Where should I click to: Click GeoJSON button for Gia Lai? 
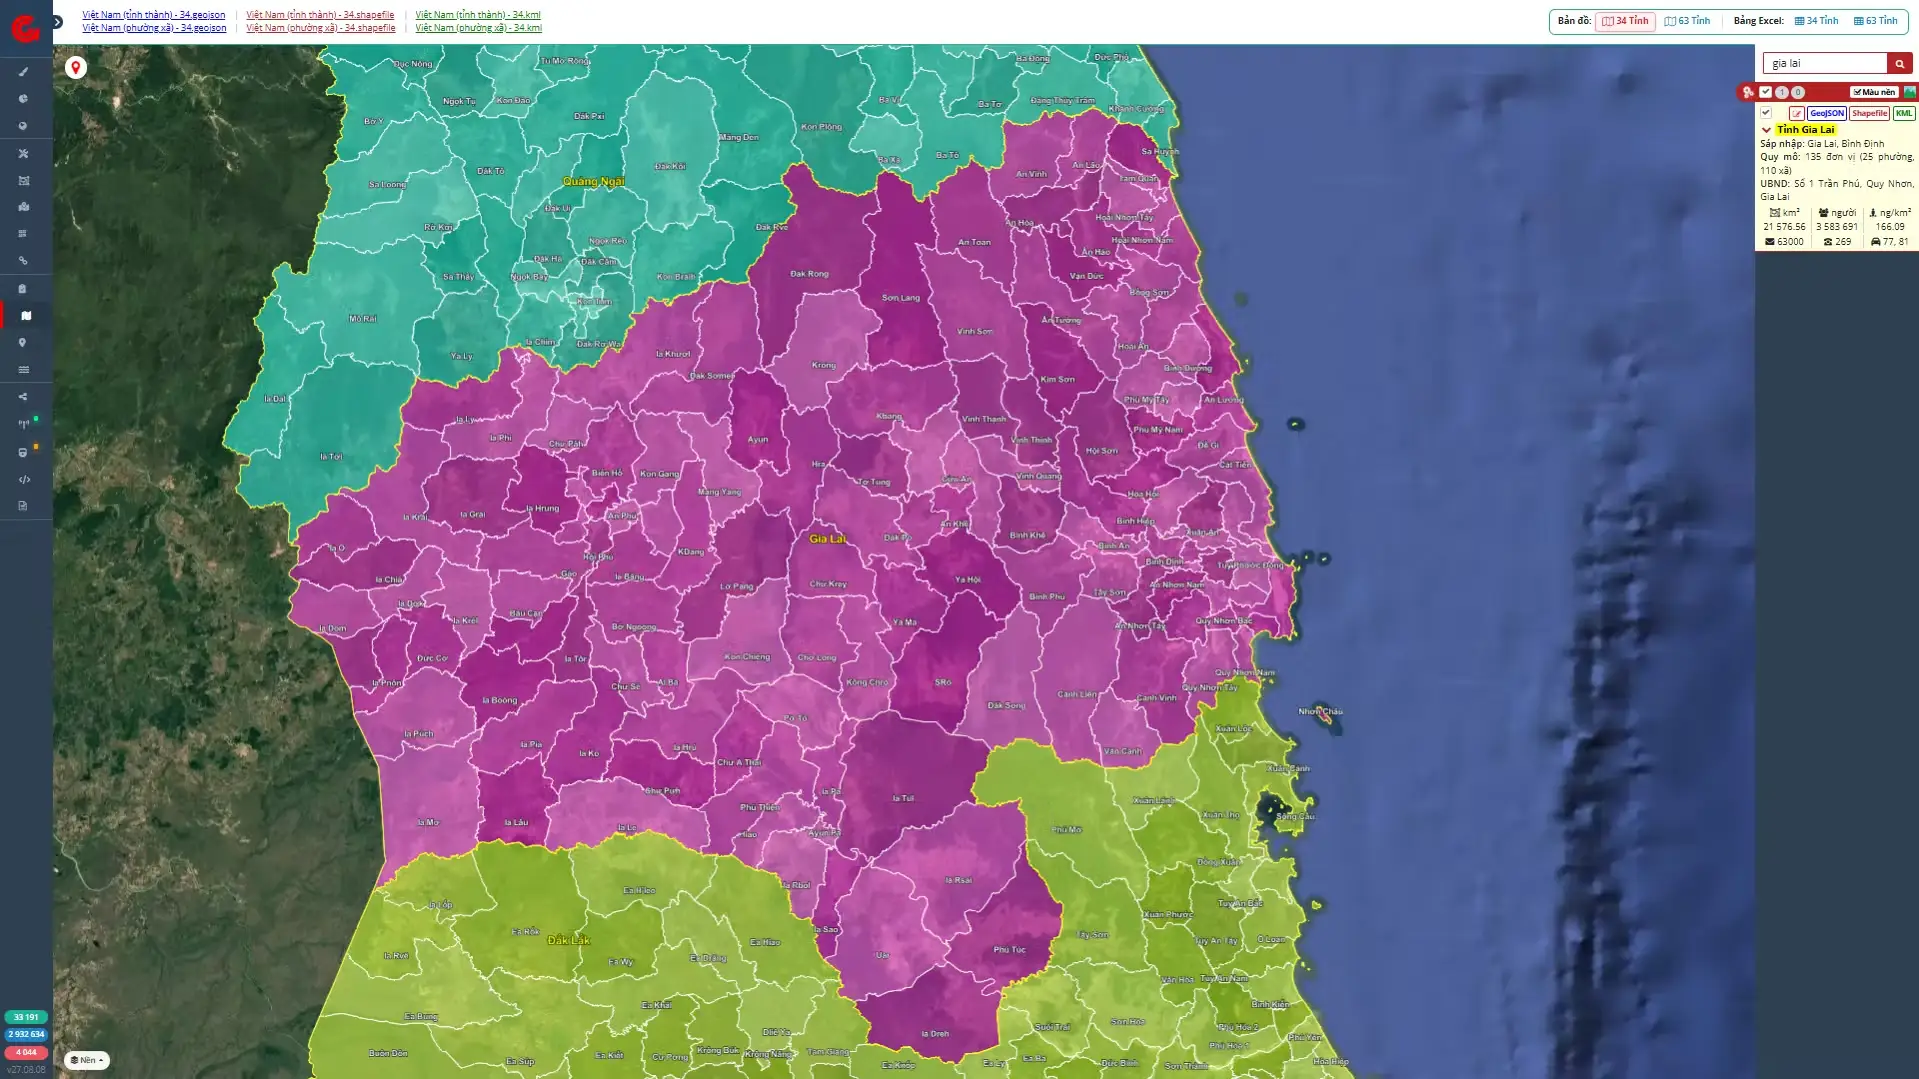(1827, 113)
